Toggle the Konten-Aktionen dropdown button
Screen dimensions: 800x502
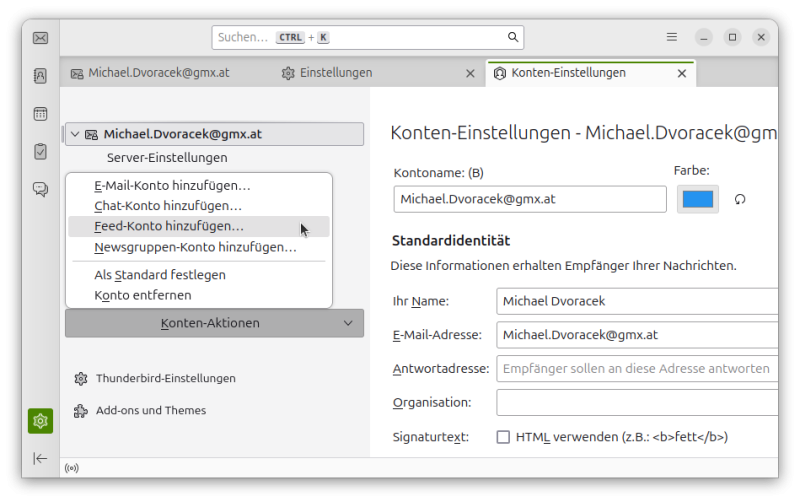tap(214, 323)
